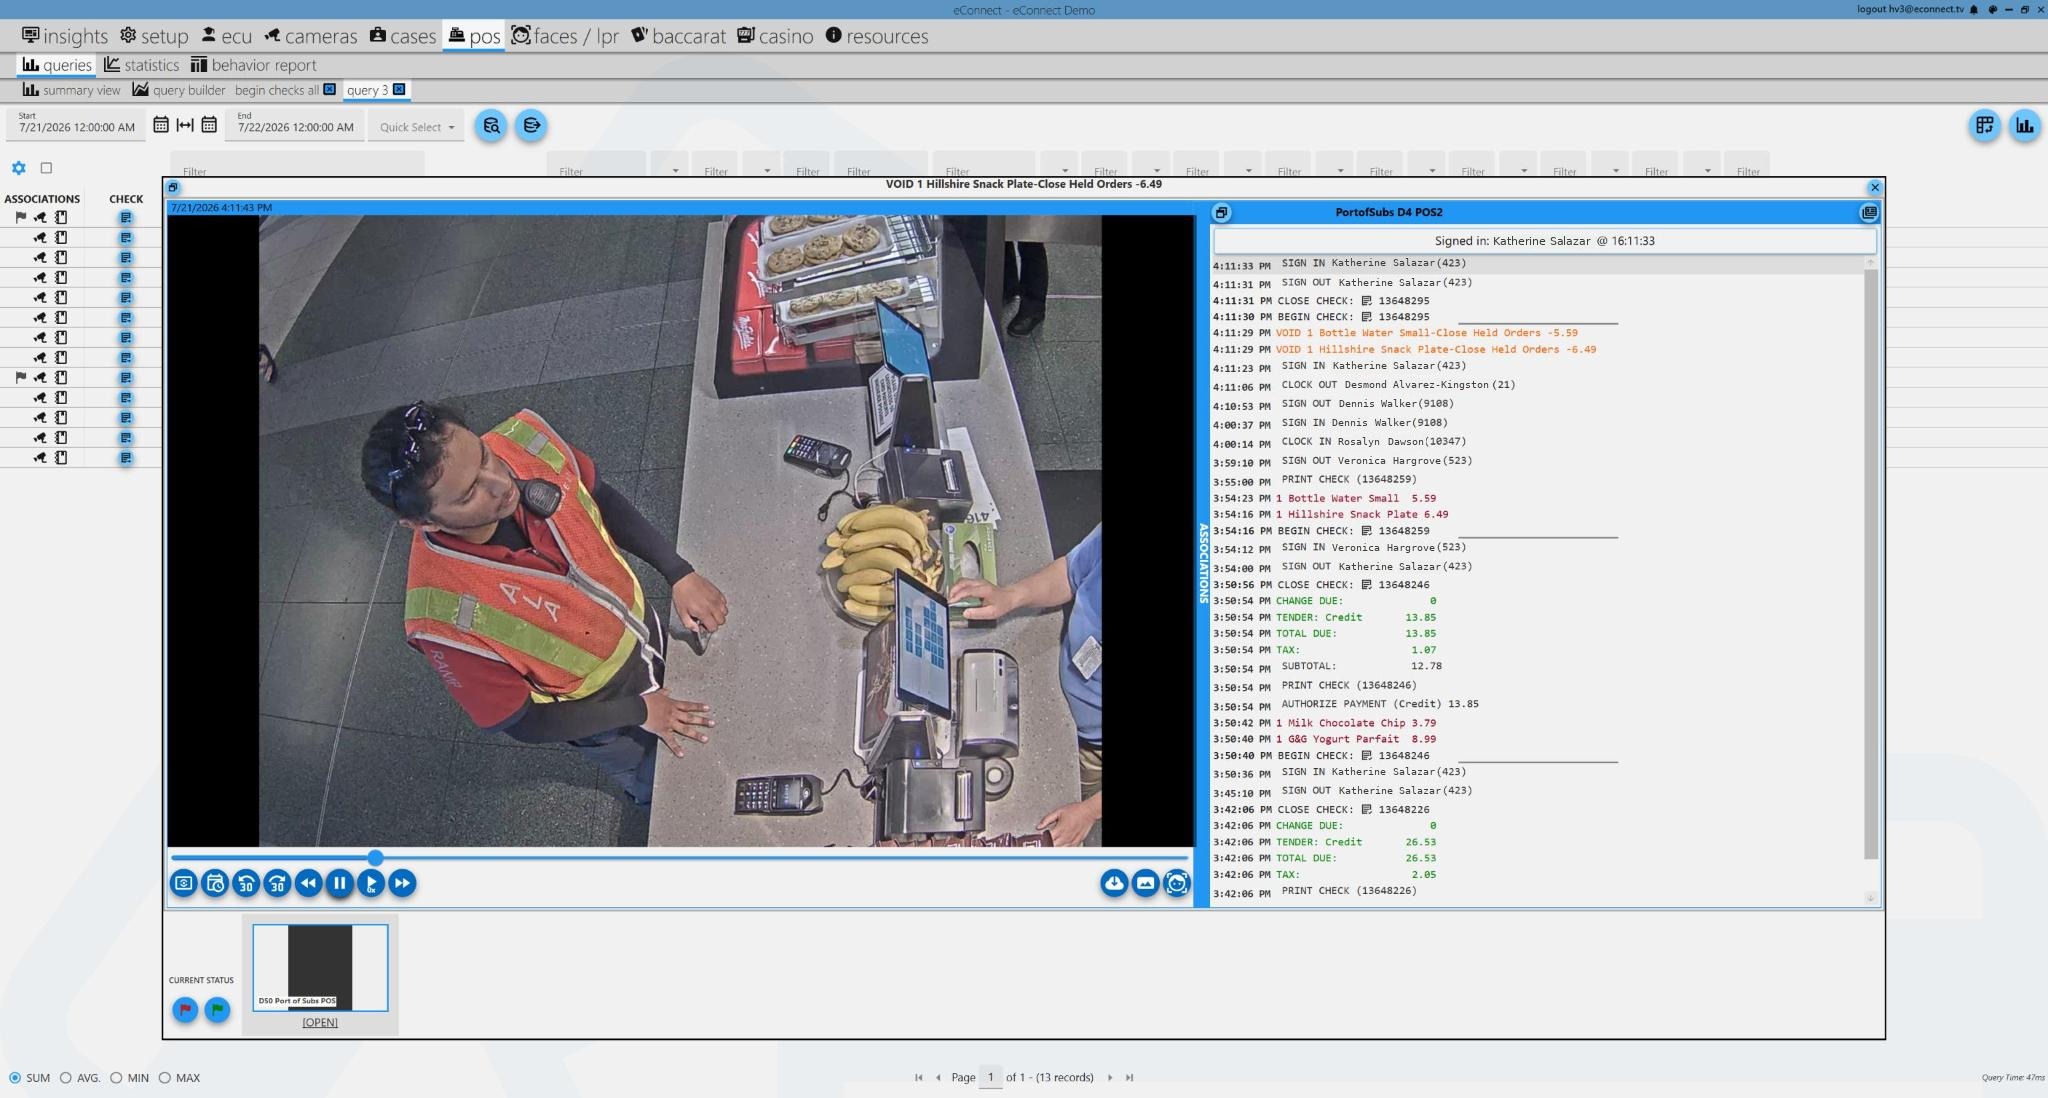Pause the video playback

pos(339,883)
